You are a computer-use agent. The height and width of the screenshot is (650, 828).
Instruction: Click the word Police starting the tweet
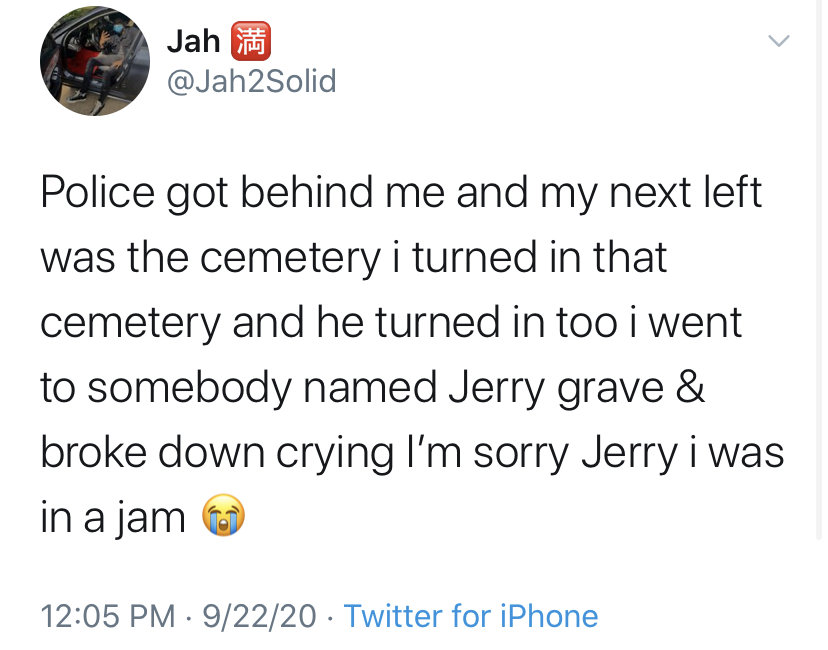click(98, 192)
